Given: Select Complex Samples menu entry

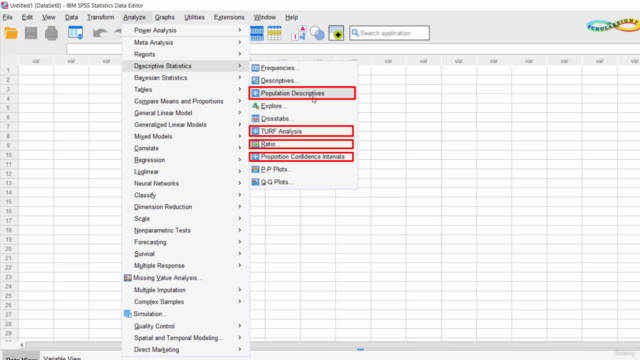Looking at the screenshot, I should point(186,302).
